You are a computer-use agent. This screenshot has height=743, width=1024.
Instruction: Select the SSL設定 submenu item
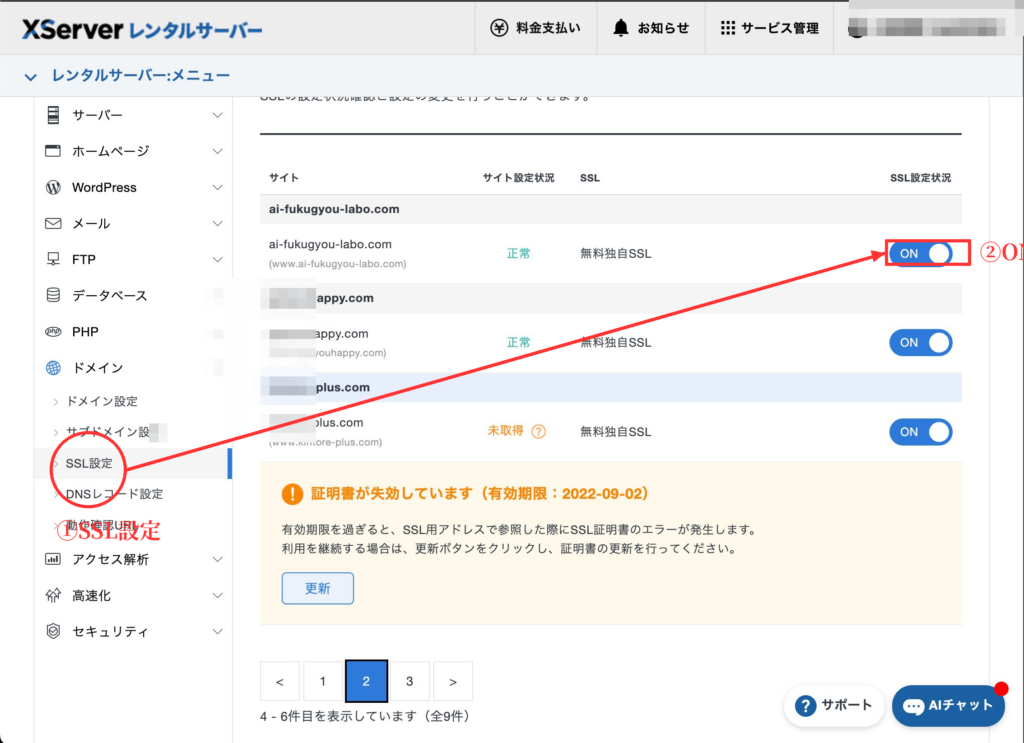click(89, 463)
